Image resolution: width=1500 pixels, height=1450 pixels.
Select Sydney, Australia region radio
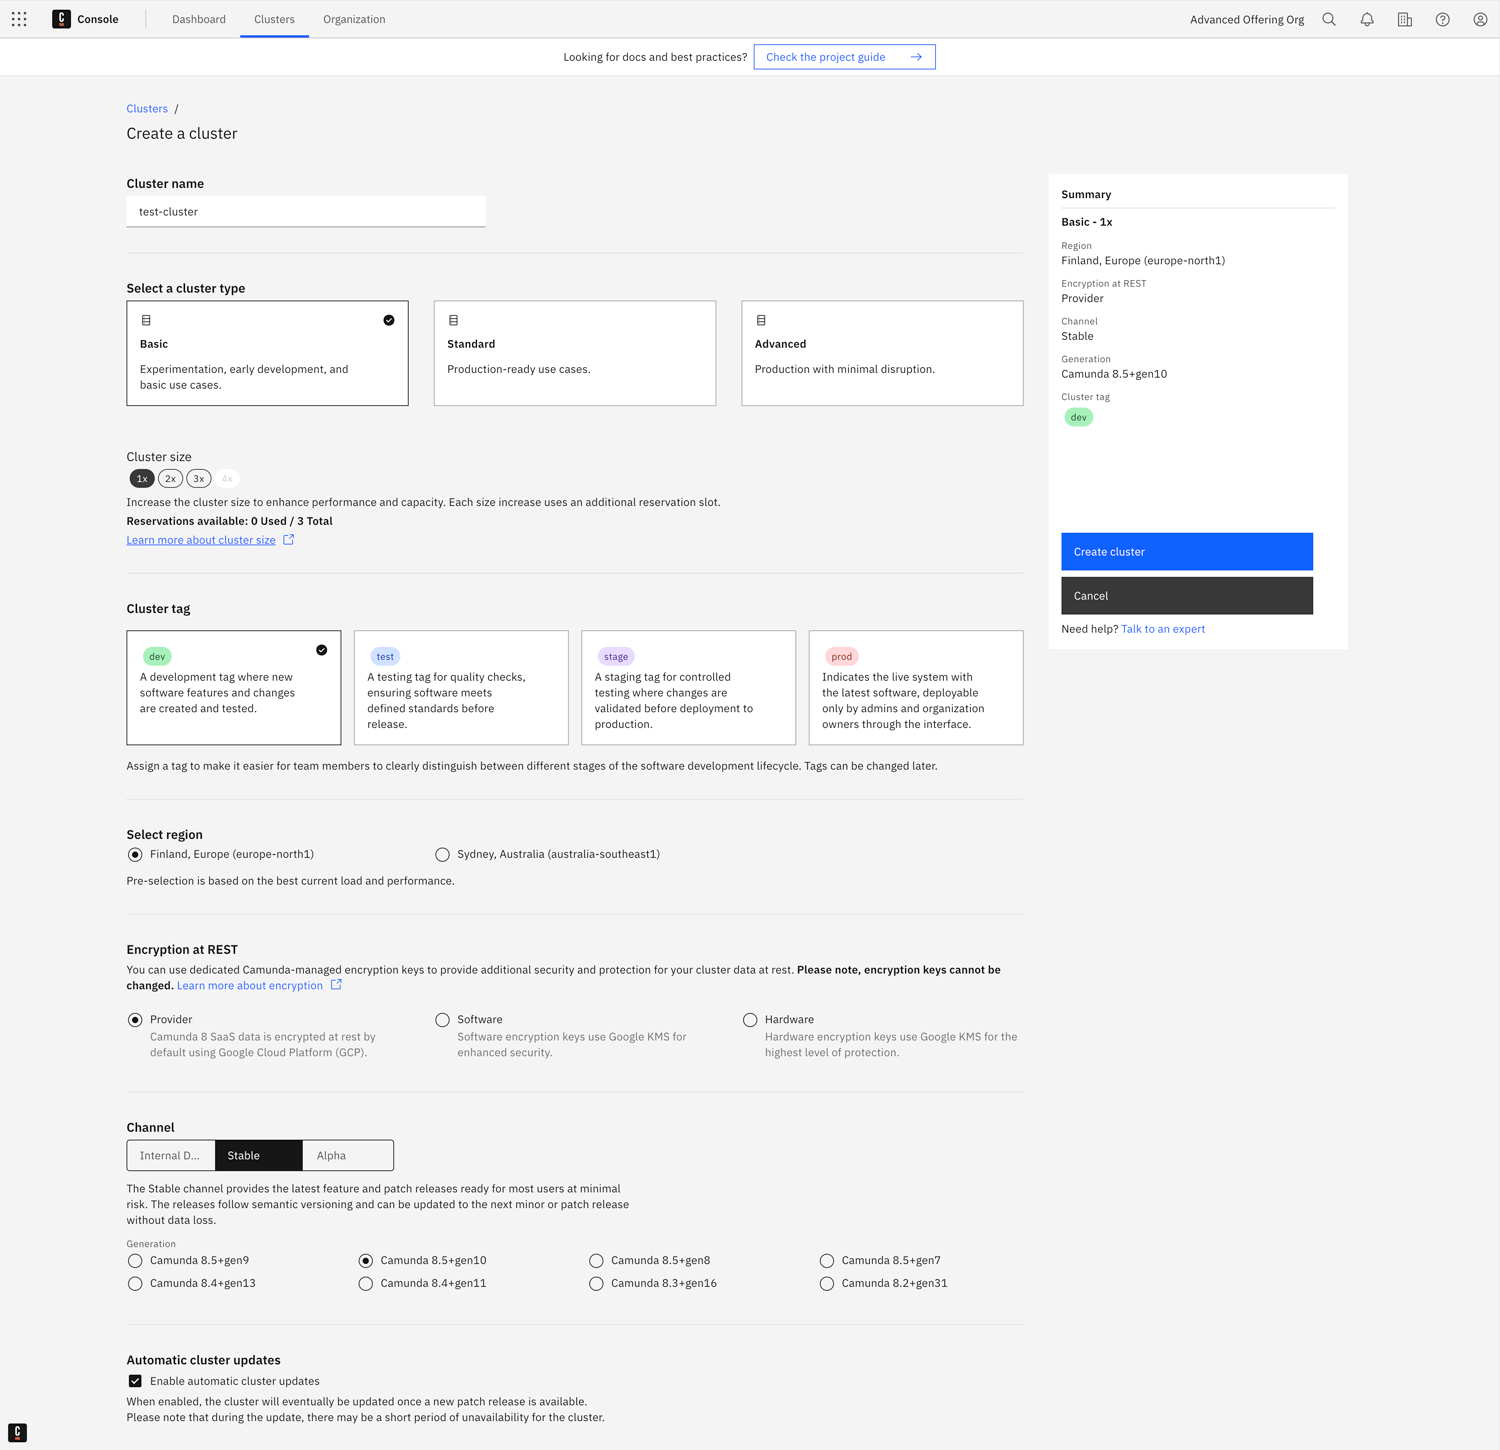(442, 855)
